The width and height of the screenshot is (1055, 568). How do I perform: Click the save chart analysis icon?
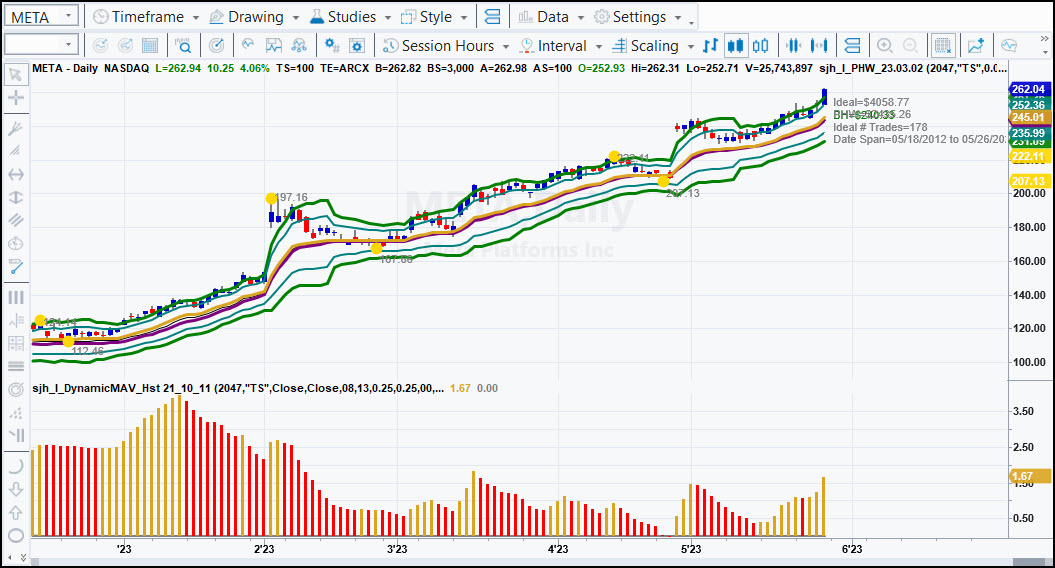click(x=273, y=46)
